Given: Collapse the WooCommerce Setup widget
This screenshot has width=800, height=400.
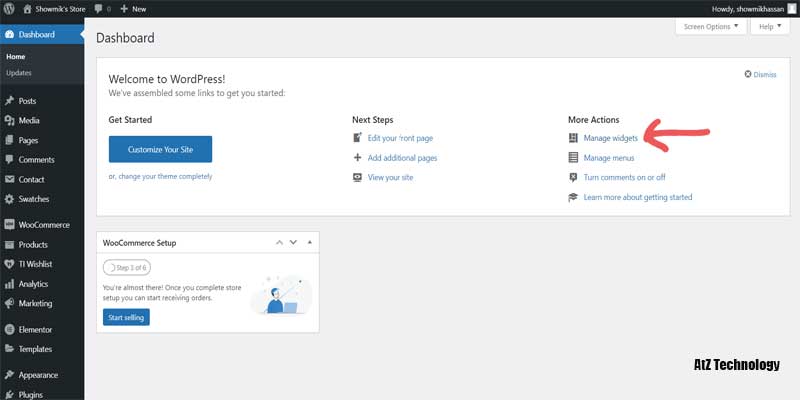Looking at the screenshot, I should point(310,243).
